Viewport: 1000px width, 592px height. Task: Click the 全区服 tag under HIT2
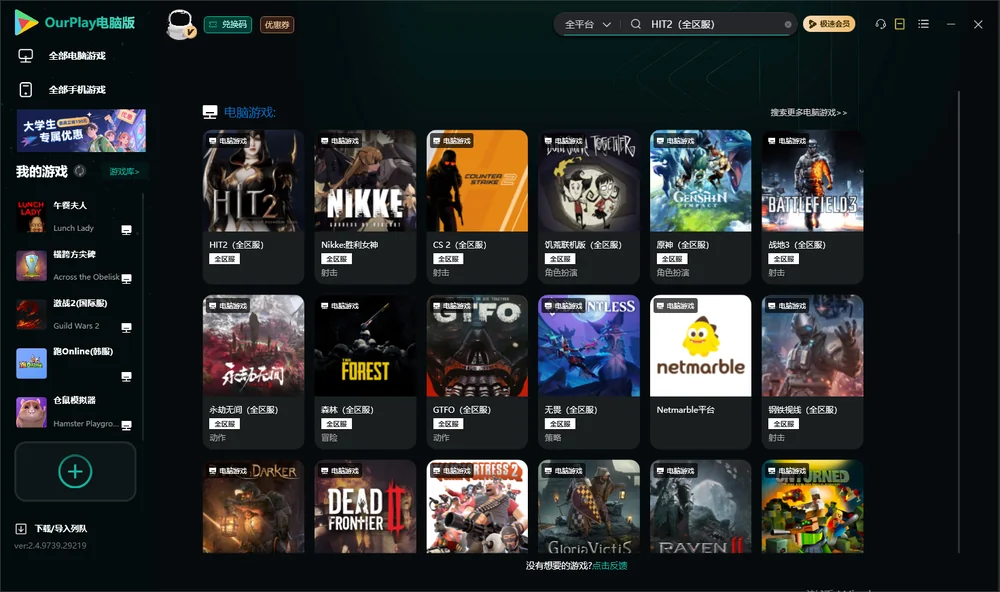[224, 259]
